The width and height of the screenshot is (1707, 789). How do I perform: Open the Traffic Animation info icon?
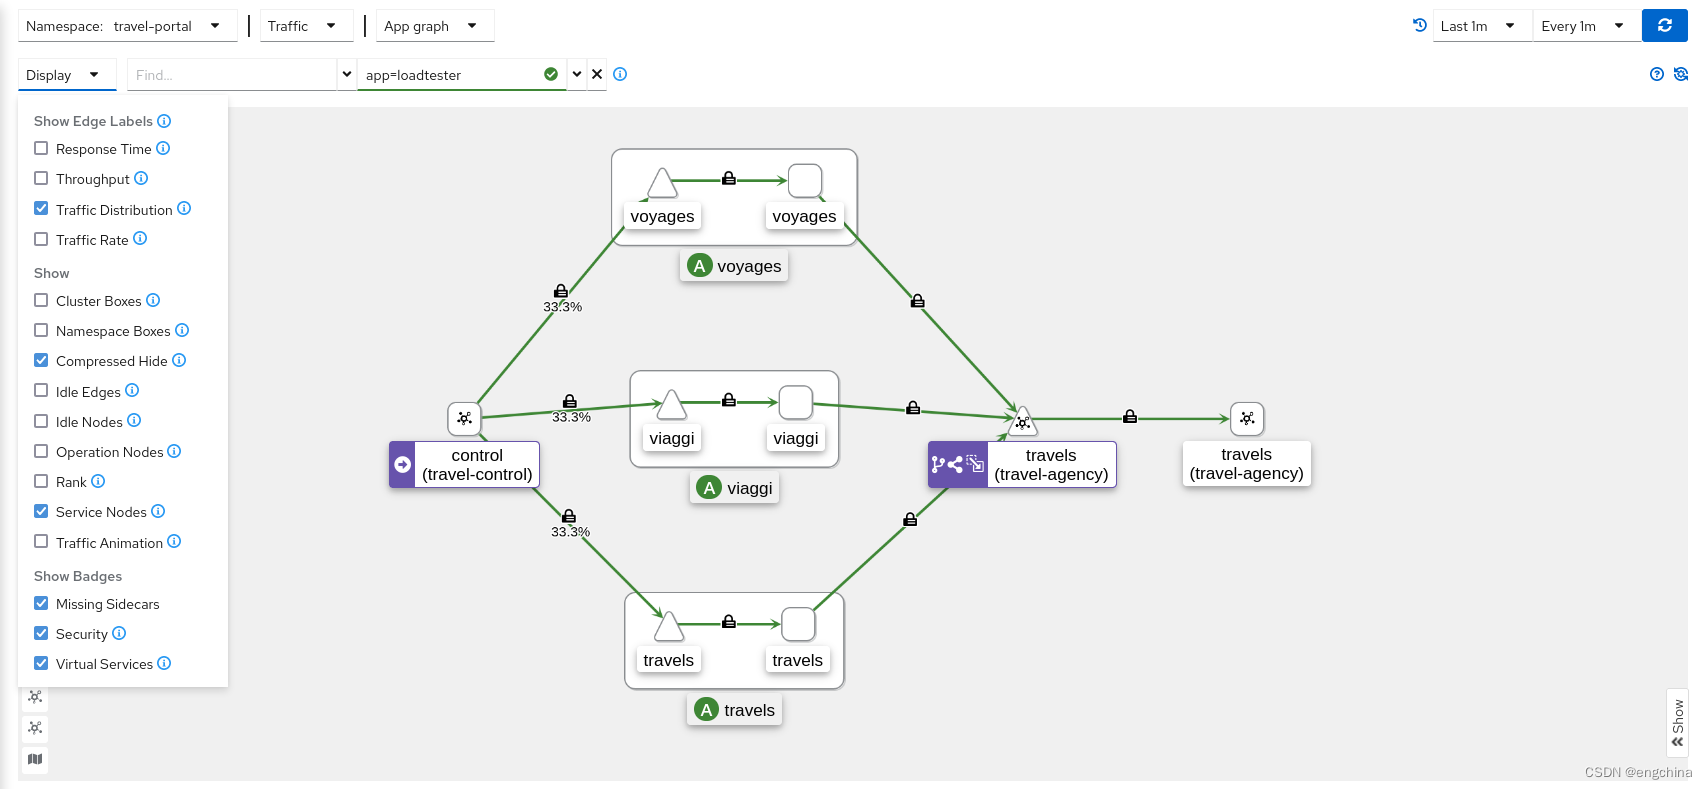(x=174, y=541)
